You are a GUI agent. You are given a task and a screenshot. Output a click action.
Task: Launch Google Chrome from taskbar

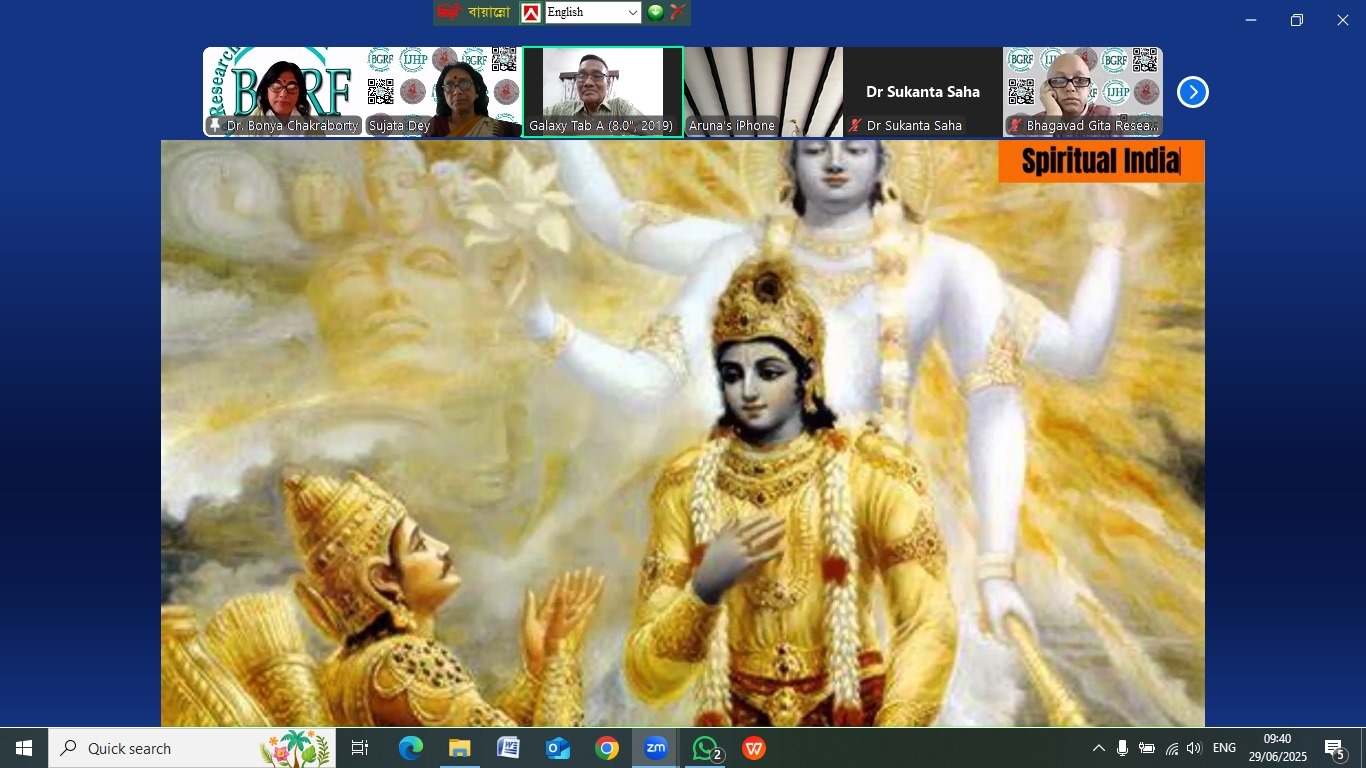point(607,748)
